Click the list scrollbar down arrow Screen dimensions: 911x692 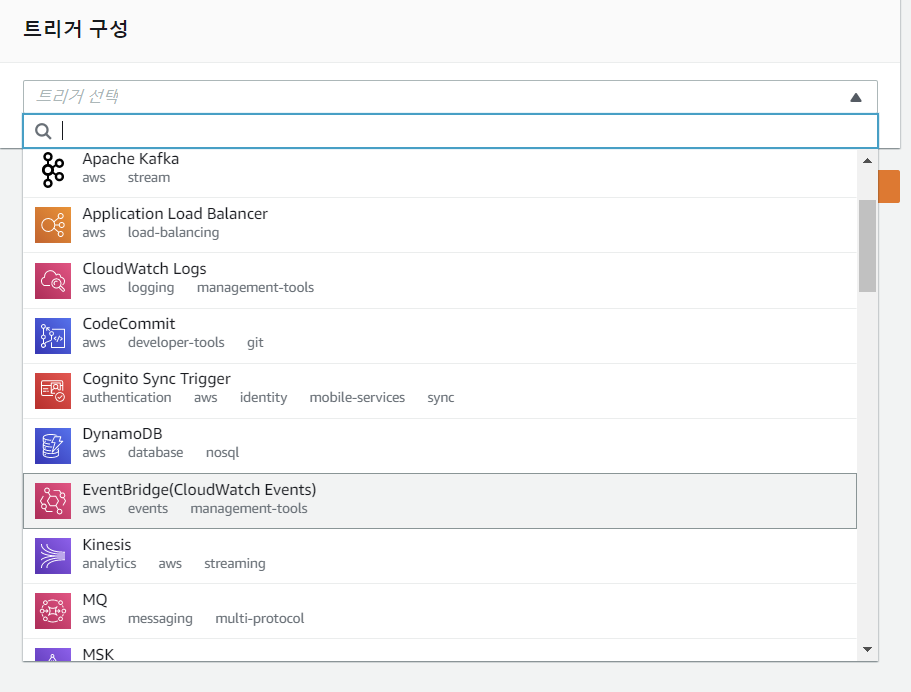867,650
